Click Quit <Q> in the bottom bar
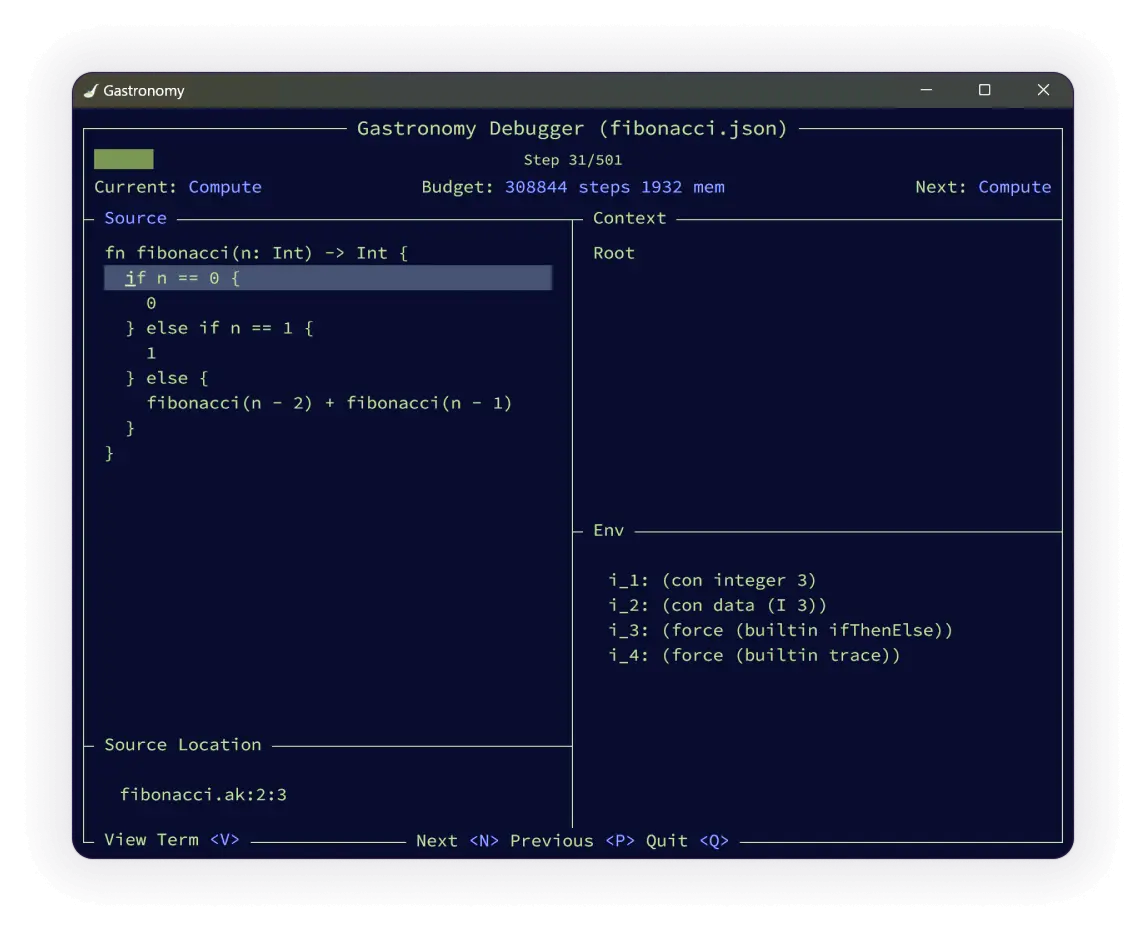Viewport: 1146px width, 931px height. tap(687, 841)
